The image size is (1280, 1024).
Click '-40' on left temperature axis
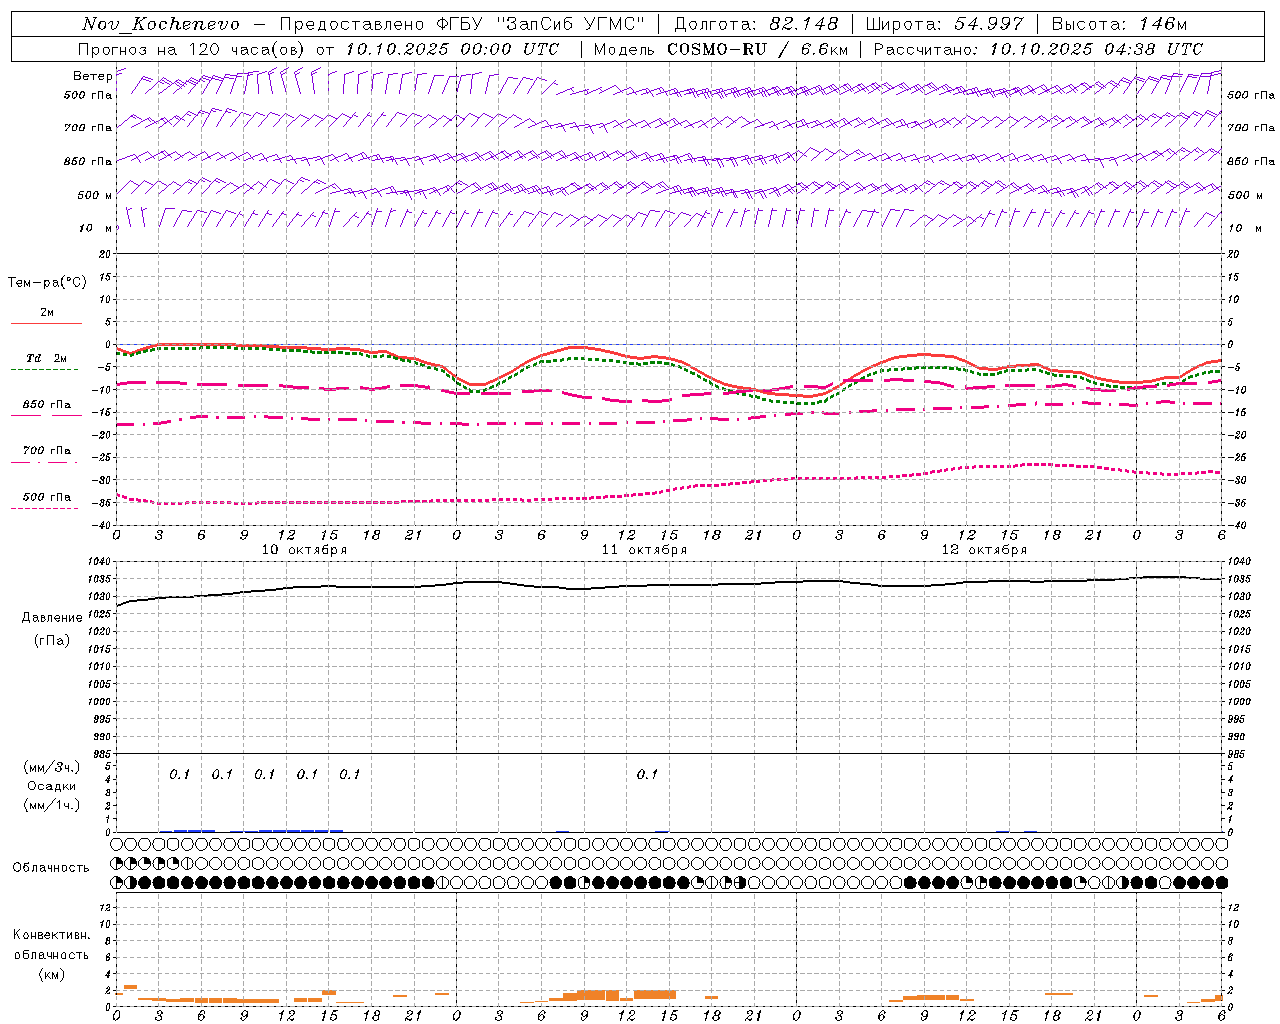(102, 525)
